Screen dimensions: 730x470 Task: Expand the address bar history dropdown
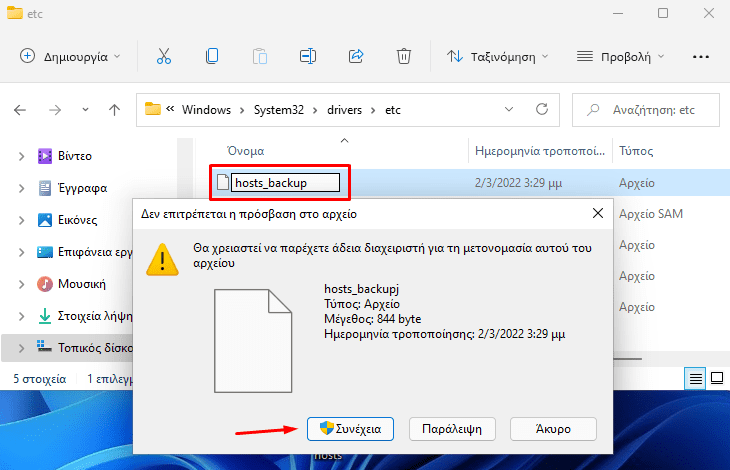click(x=509, y=109)
